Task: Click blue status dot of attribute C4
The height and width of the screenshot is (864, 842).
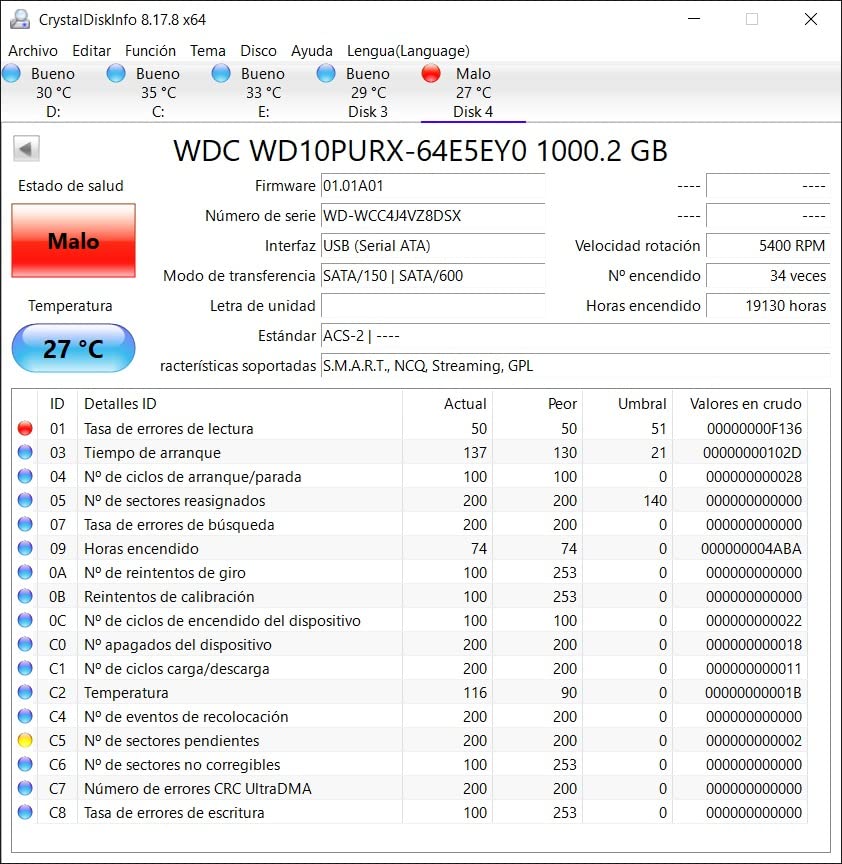Action: click(25, 716)
